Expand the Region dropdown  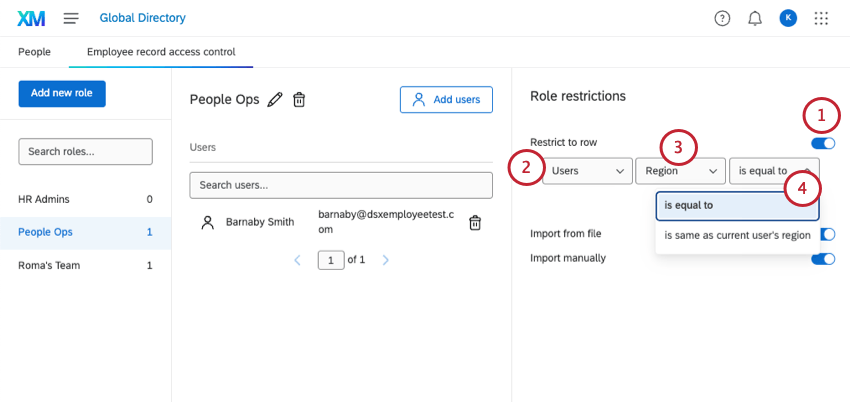tap(680, 171)
